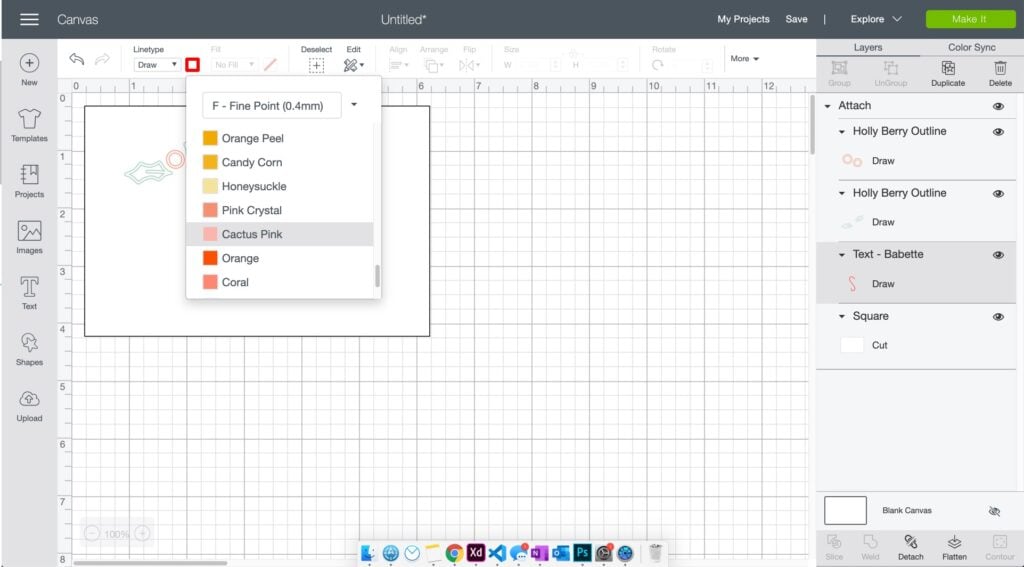Collapse the Text - Babette layer
1024x567 pixels.
pos(842,255)
